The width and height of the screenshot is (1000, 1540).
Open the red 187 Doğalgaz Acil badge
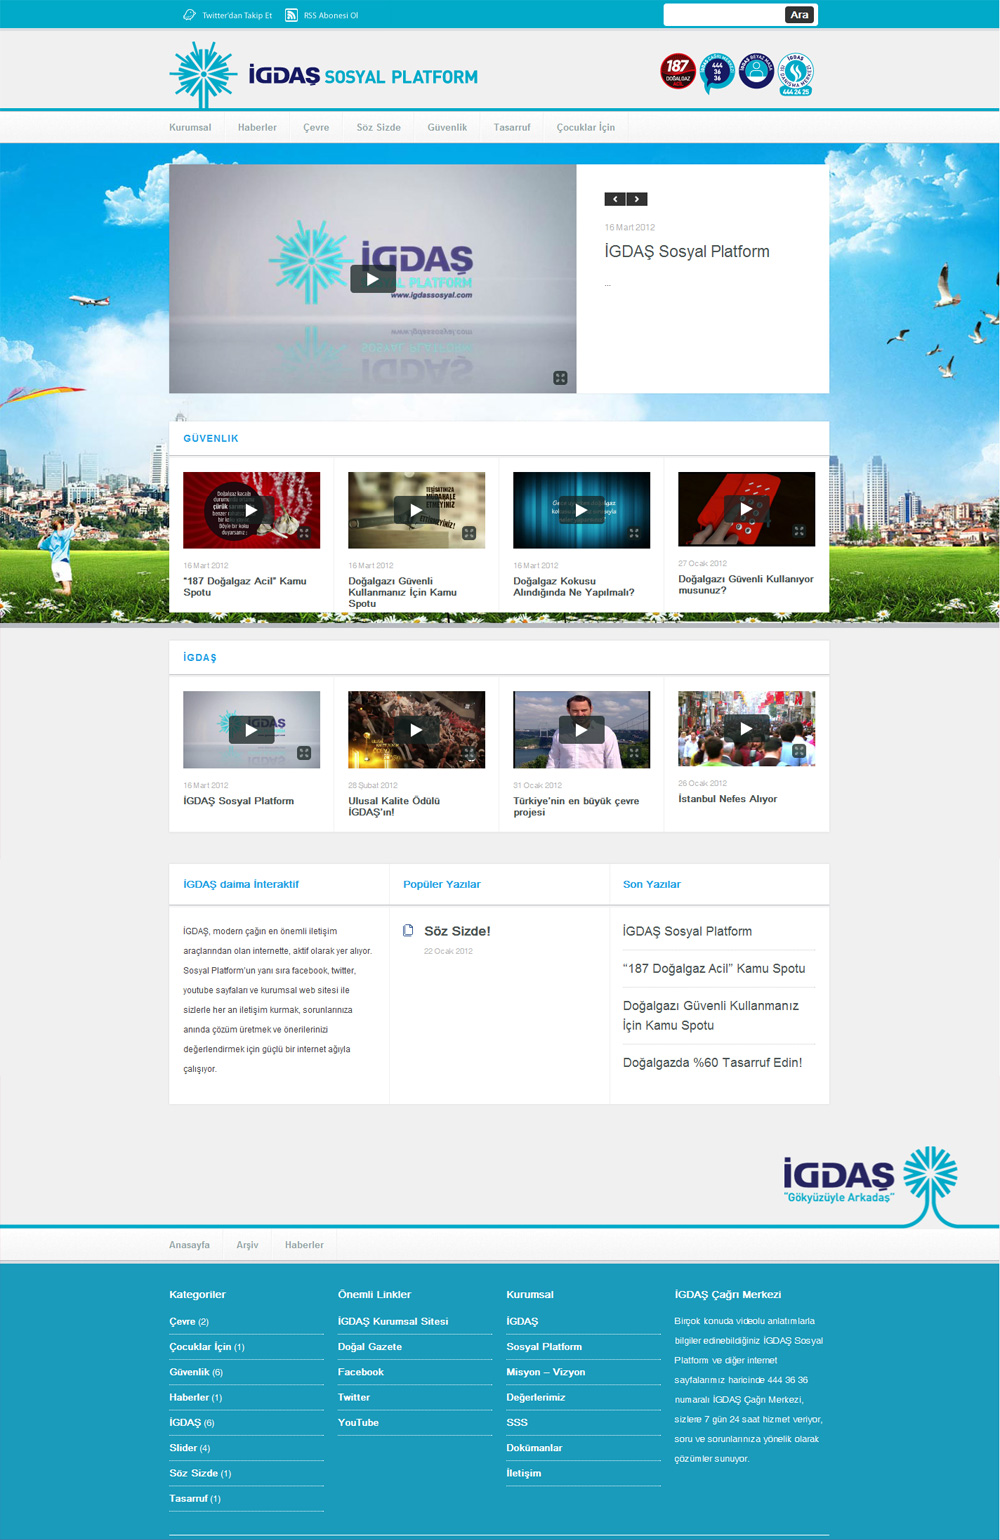tap(677, 71)
